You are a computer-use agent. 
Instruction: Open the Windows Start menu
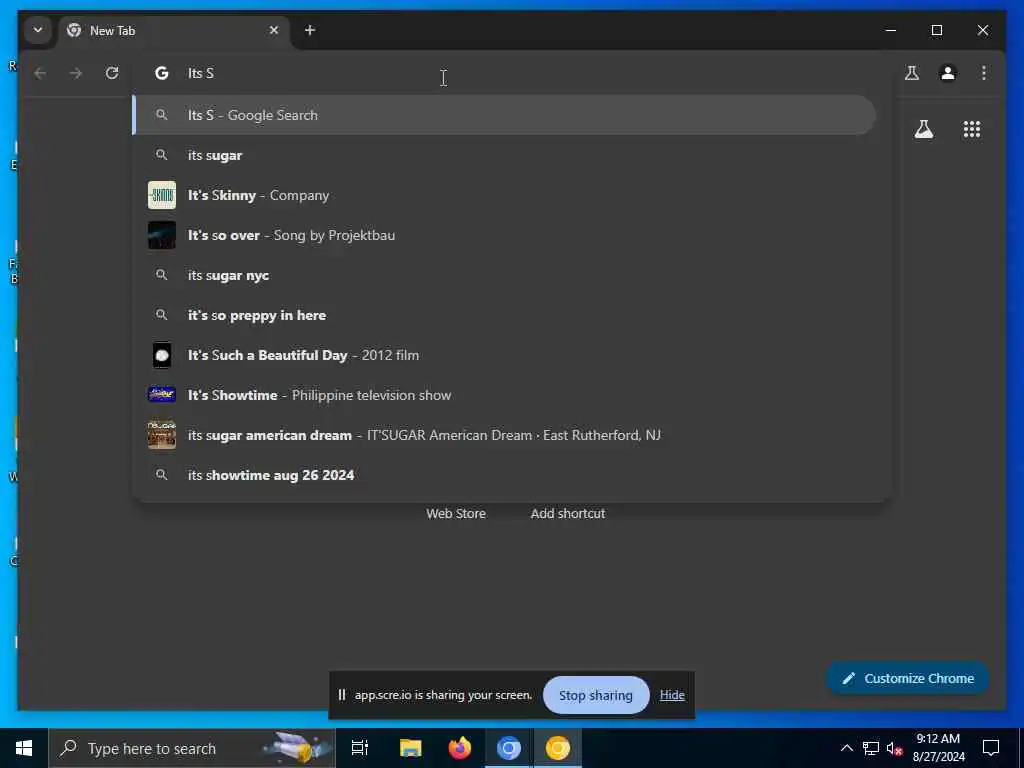click(24, 748)
